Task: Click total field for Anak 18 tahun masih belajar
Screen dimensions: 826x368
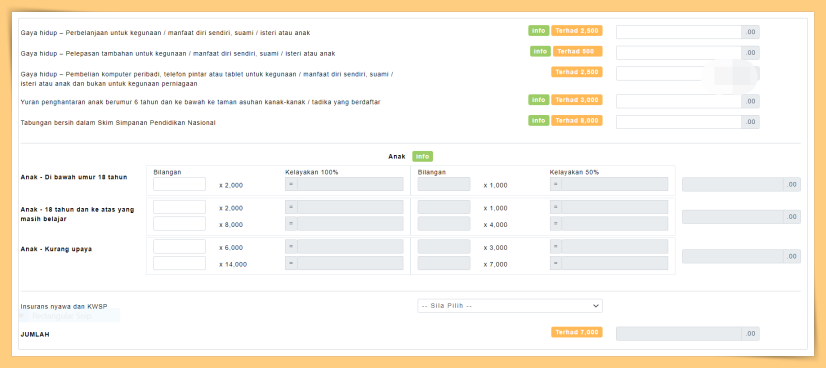Action: pos(732,216)
